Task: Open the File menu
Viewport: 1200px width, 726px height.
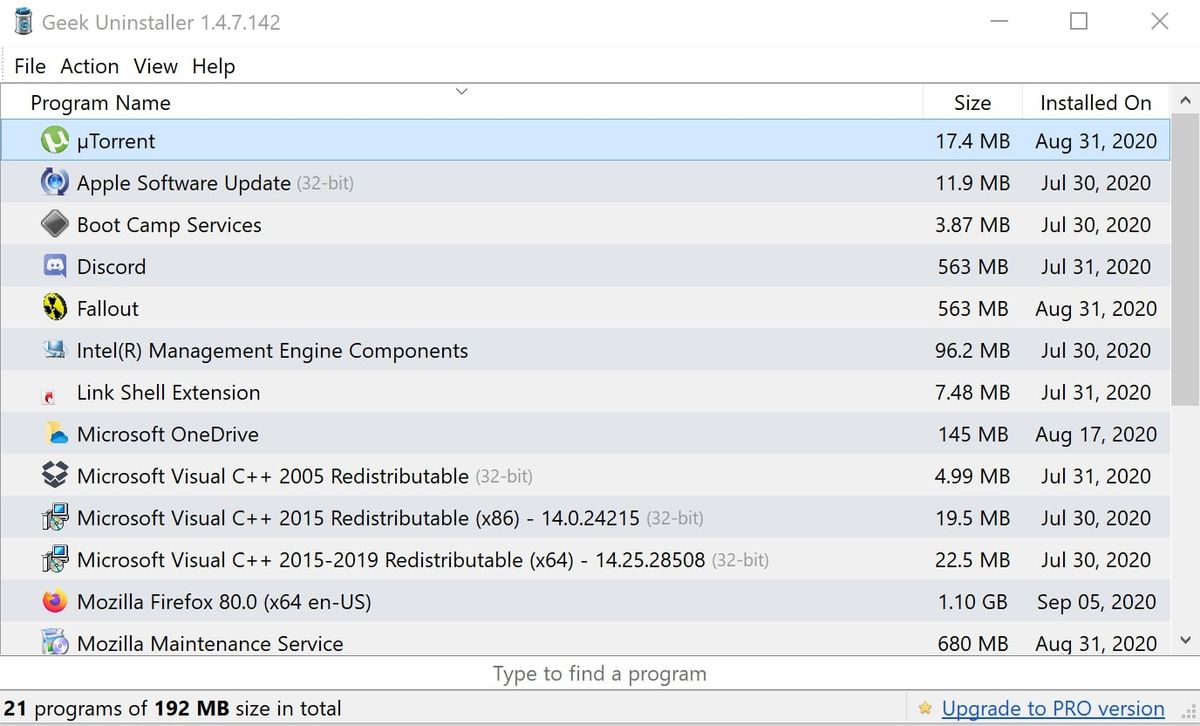Action: (30, 66)
